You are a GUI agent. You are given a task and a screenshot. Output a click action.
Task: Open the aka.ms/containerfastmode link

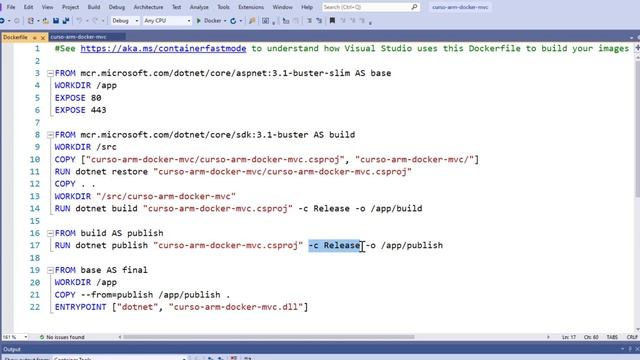pyautogui.click(x=163, y=49)
